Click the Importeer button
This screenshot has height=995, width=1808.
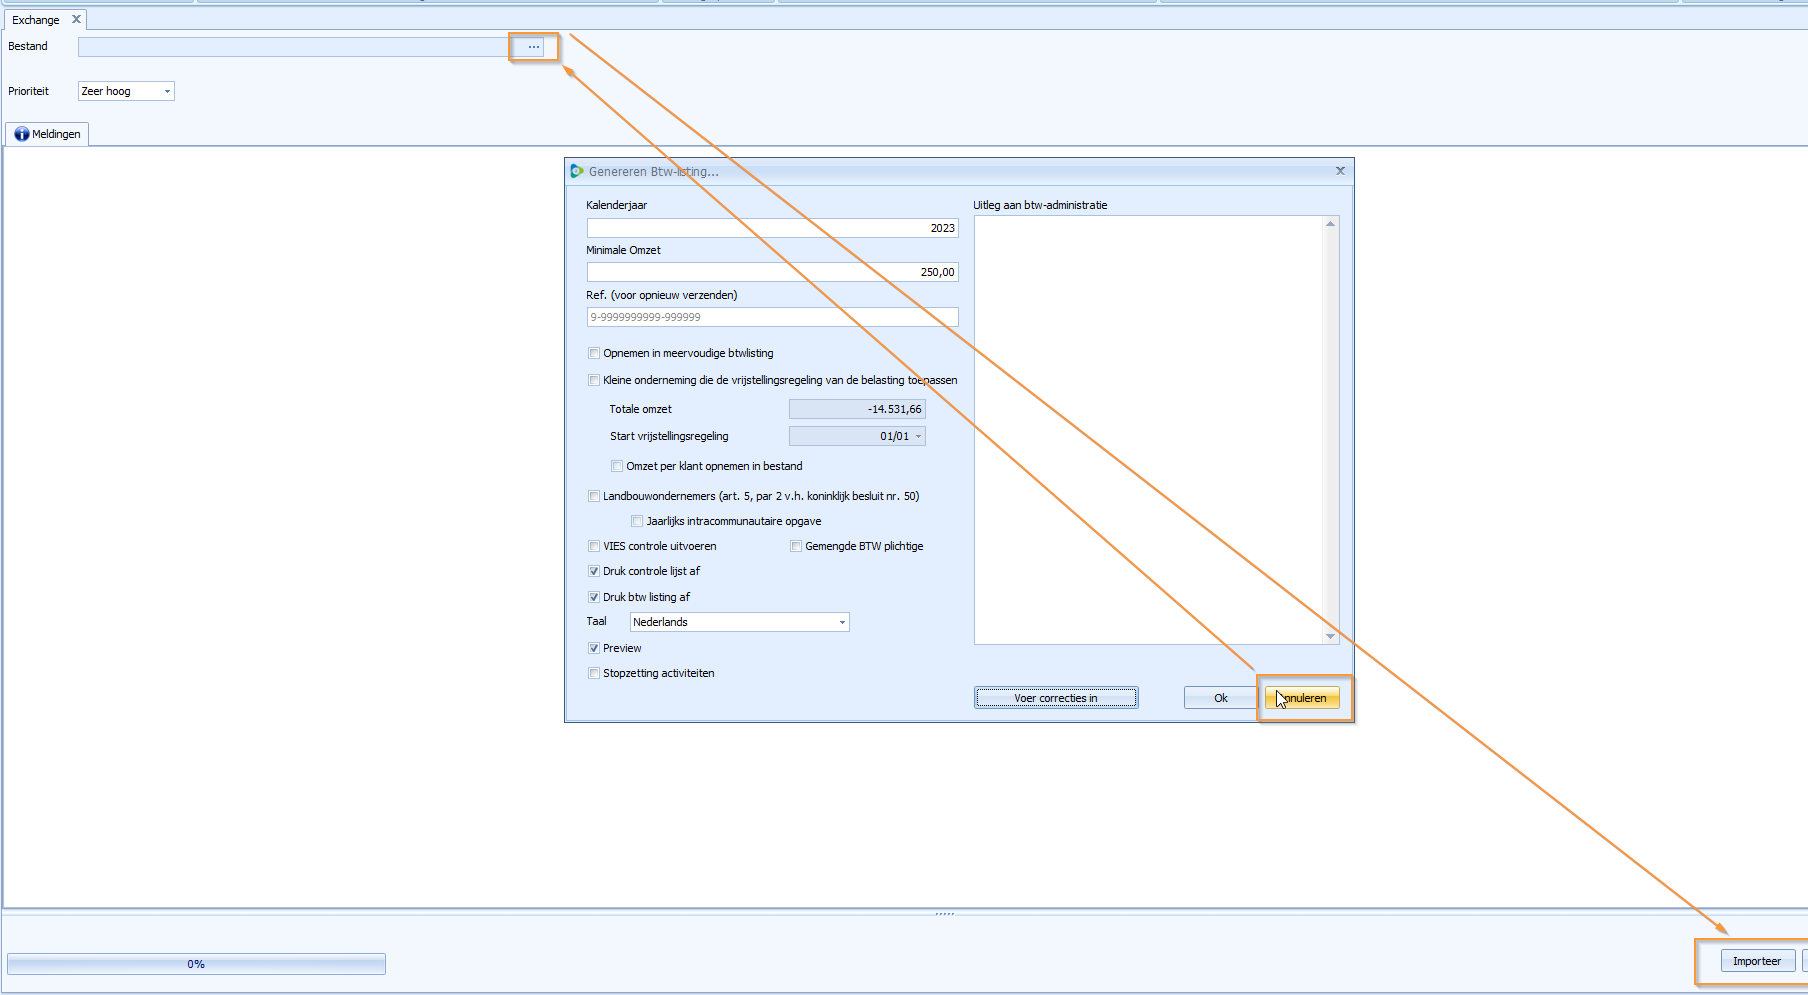(1756, 961)
